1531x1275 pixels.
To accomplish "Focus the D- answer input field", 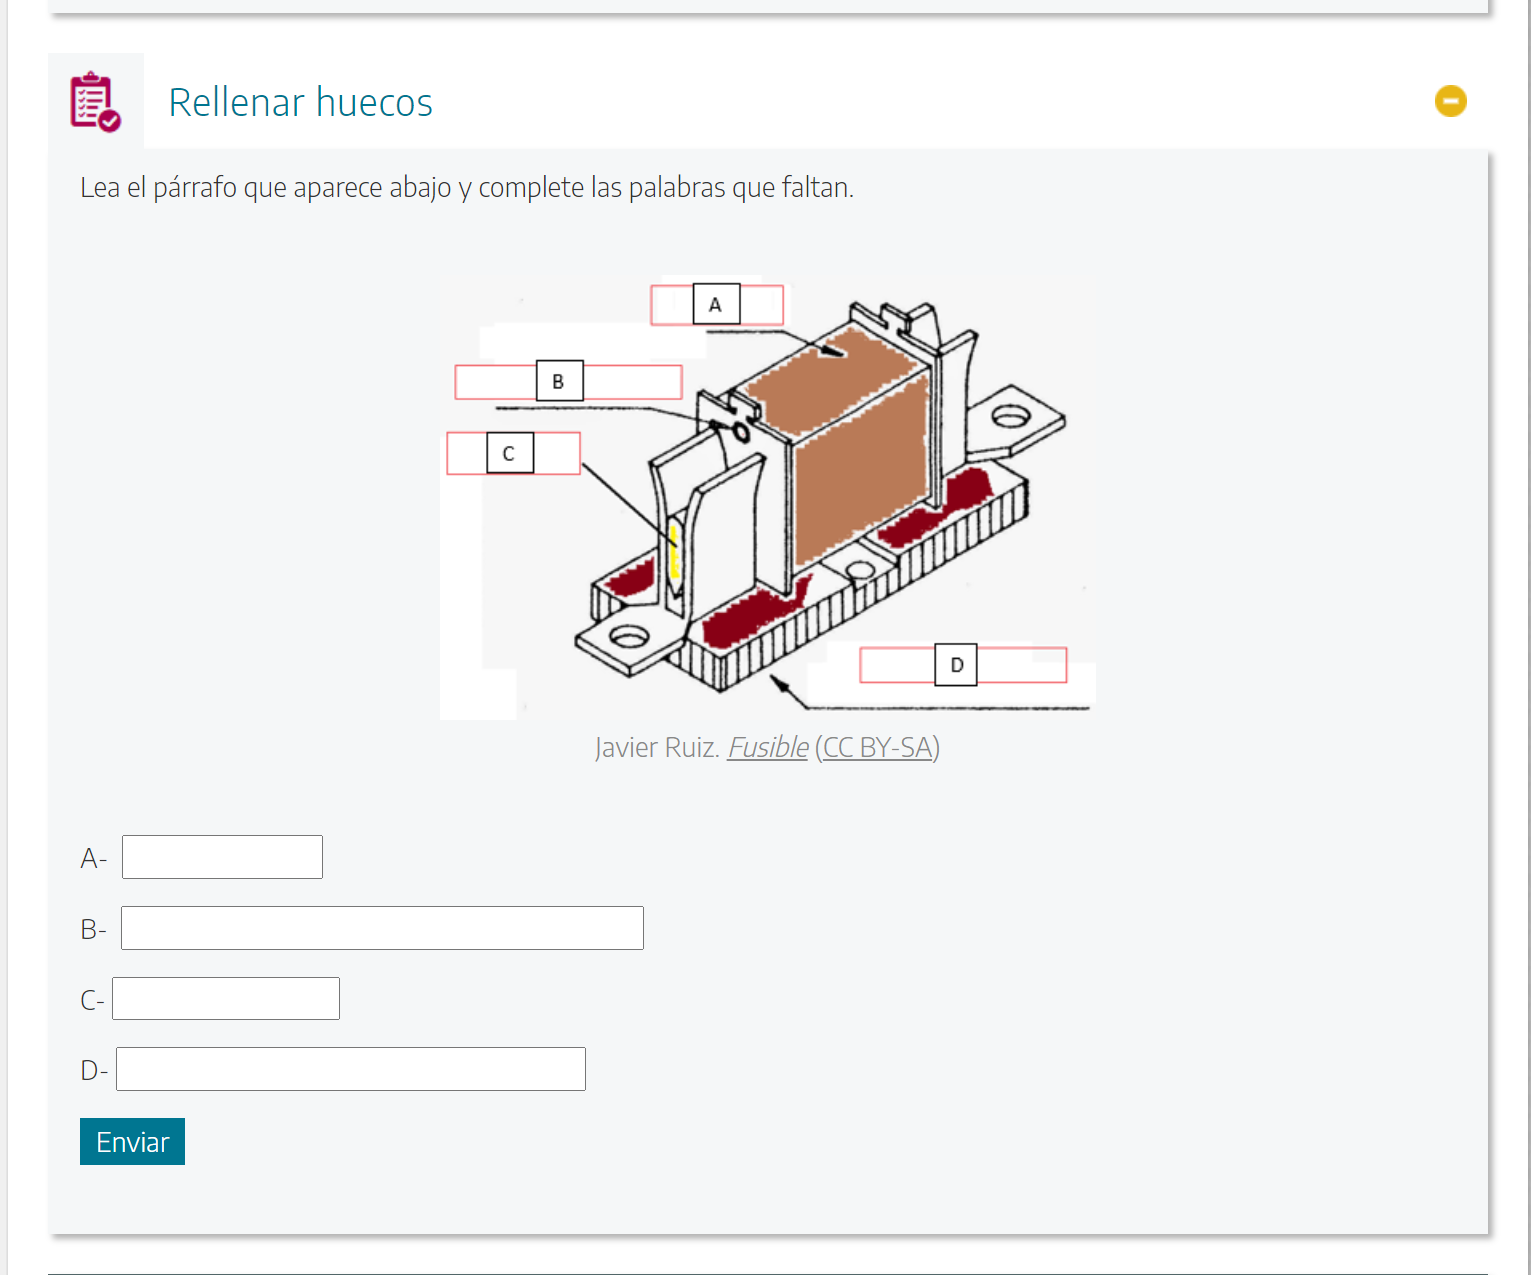I will [x=351, y=1069].
